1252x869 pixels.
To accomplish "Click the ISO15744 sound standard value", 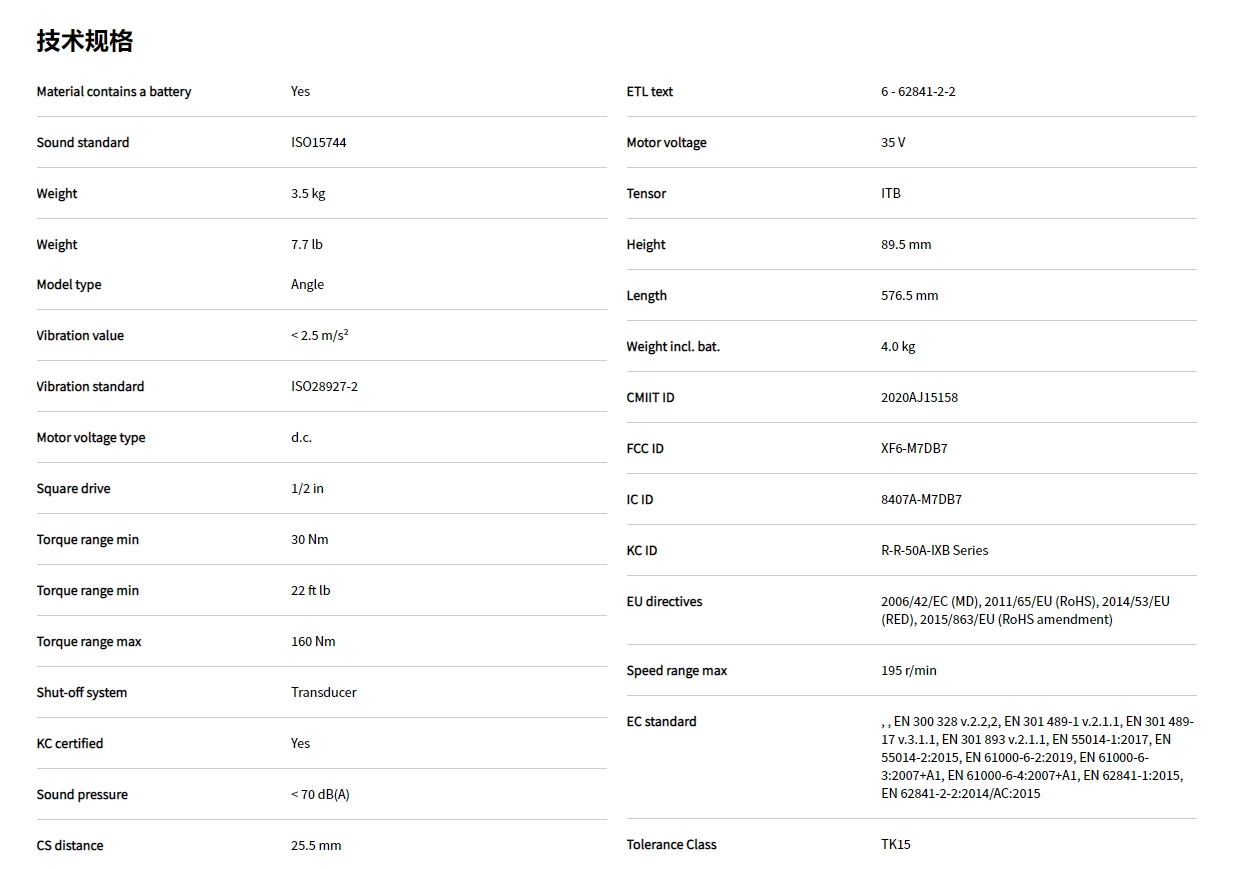I will point(318,143).
